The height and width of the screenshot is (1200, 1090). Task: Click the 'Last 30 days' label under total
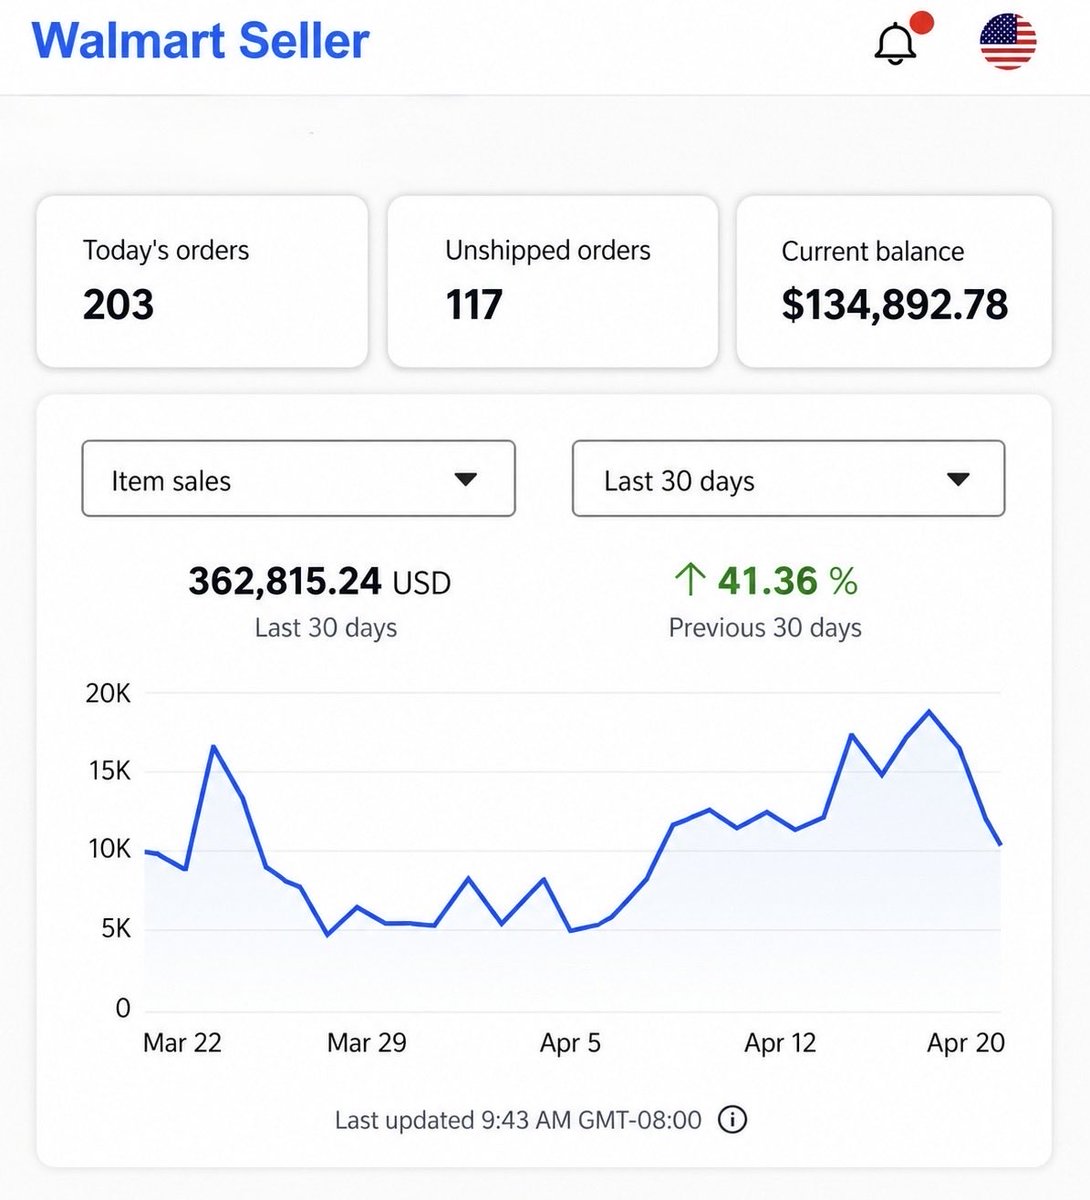[x=326, y=628]
